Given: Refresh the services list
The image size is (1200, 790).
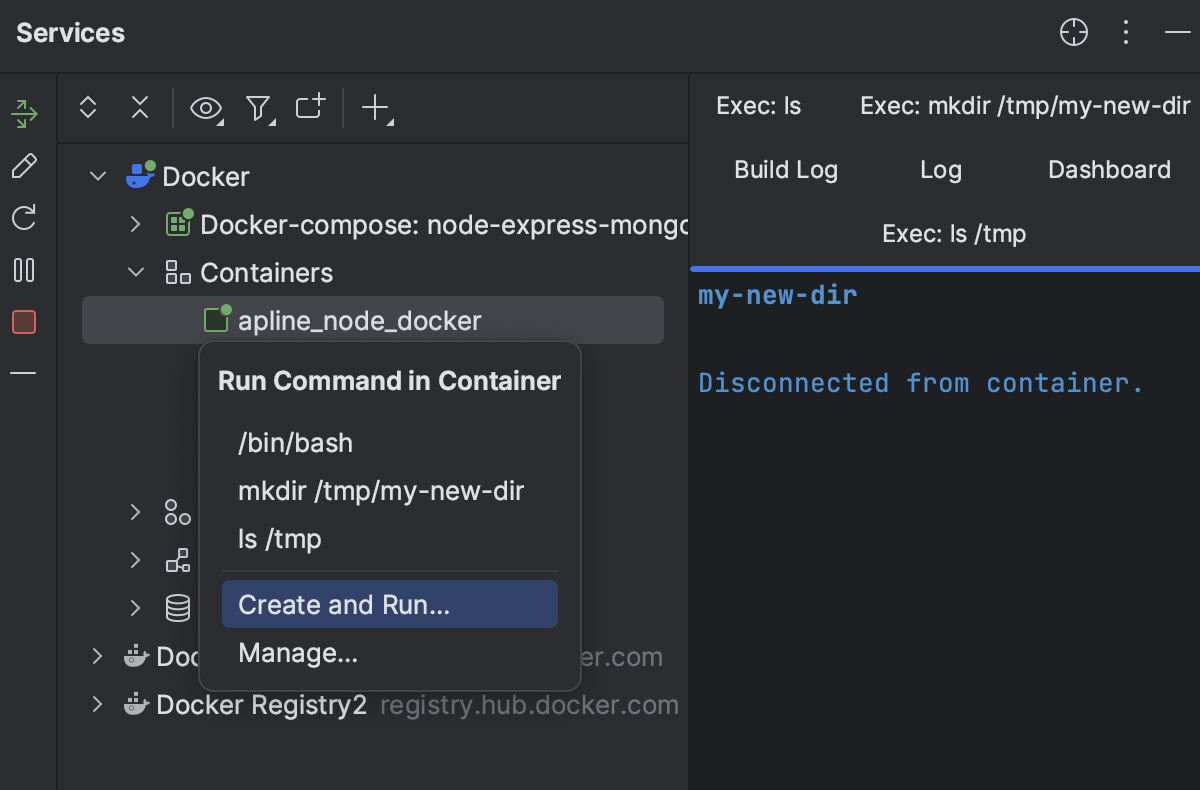Looking at the screenshot, I should [x=24, y=218].
